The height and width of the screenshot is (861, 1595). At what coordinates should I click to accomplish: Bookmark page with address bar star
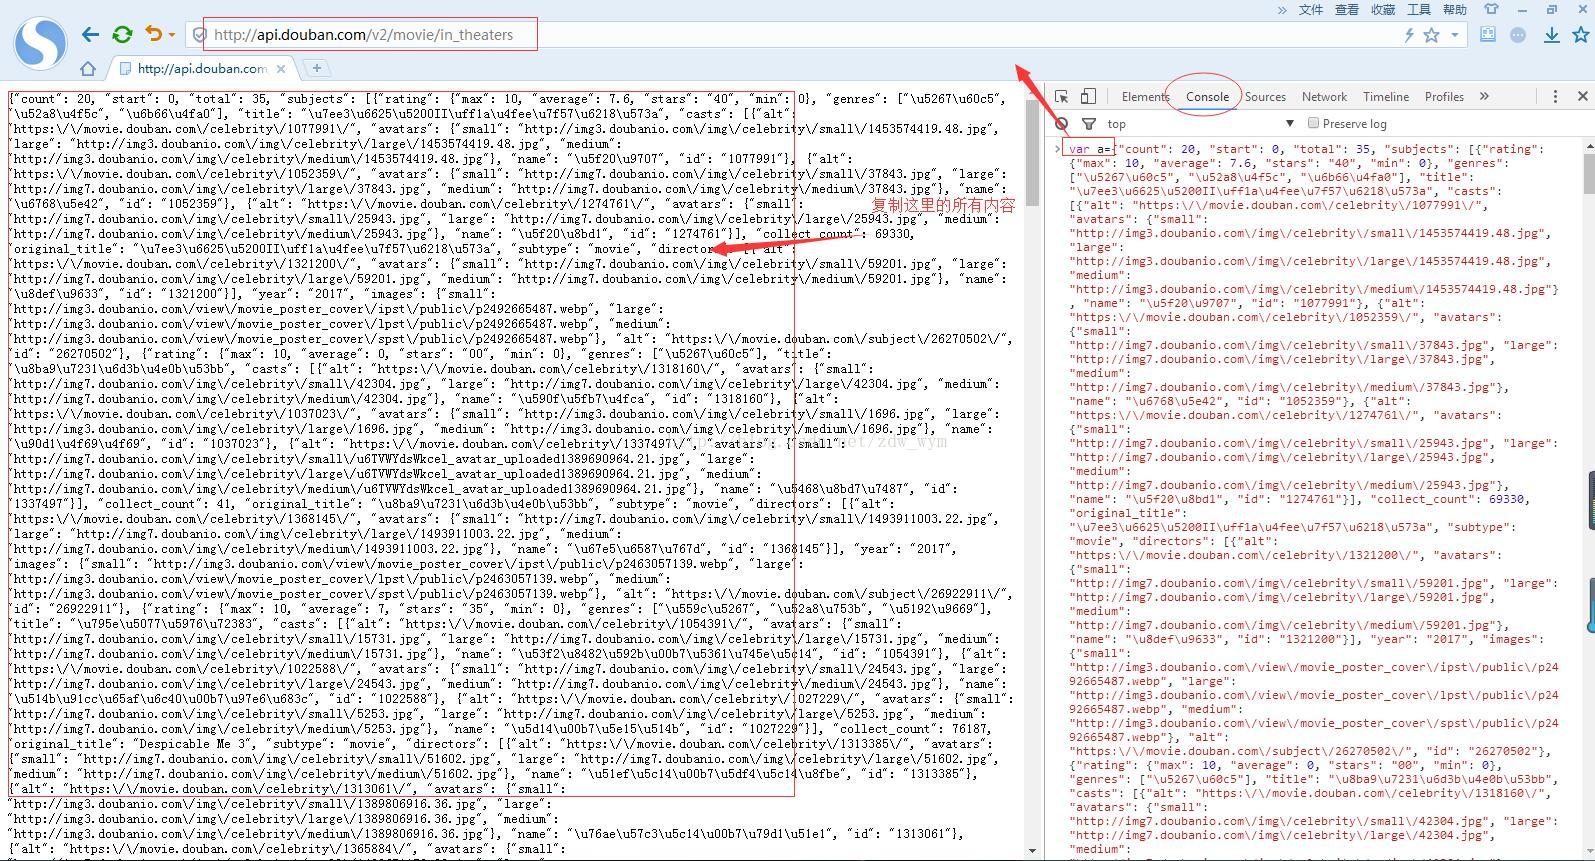tap(1432, 35)
